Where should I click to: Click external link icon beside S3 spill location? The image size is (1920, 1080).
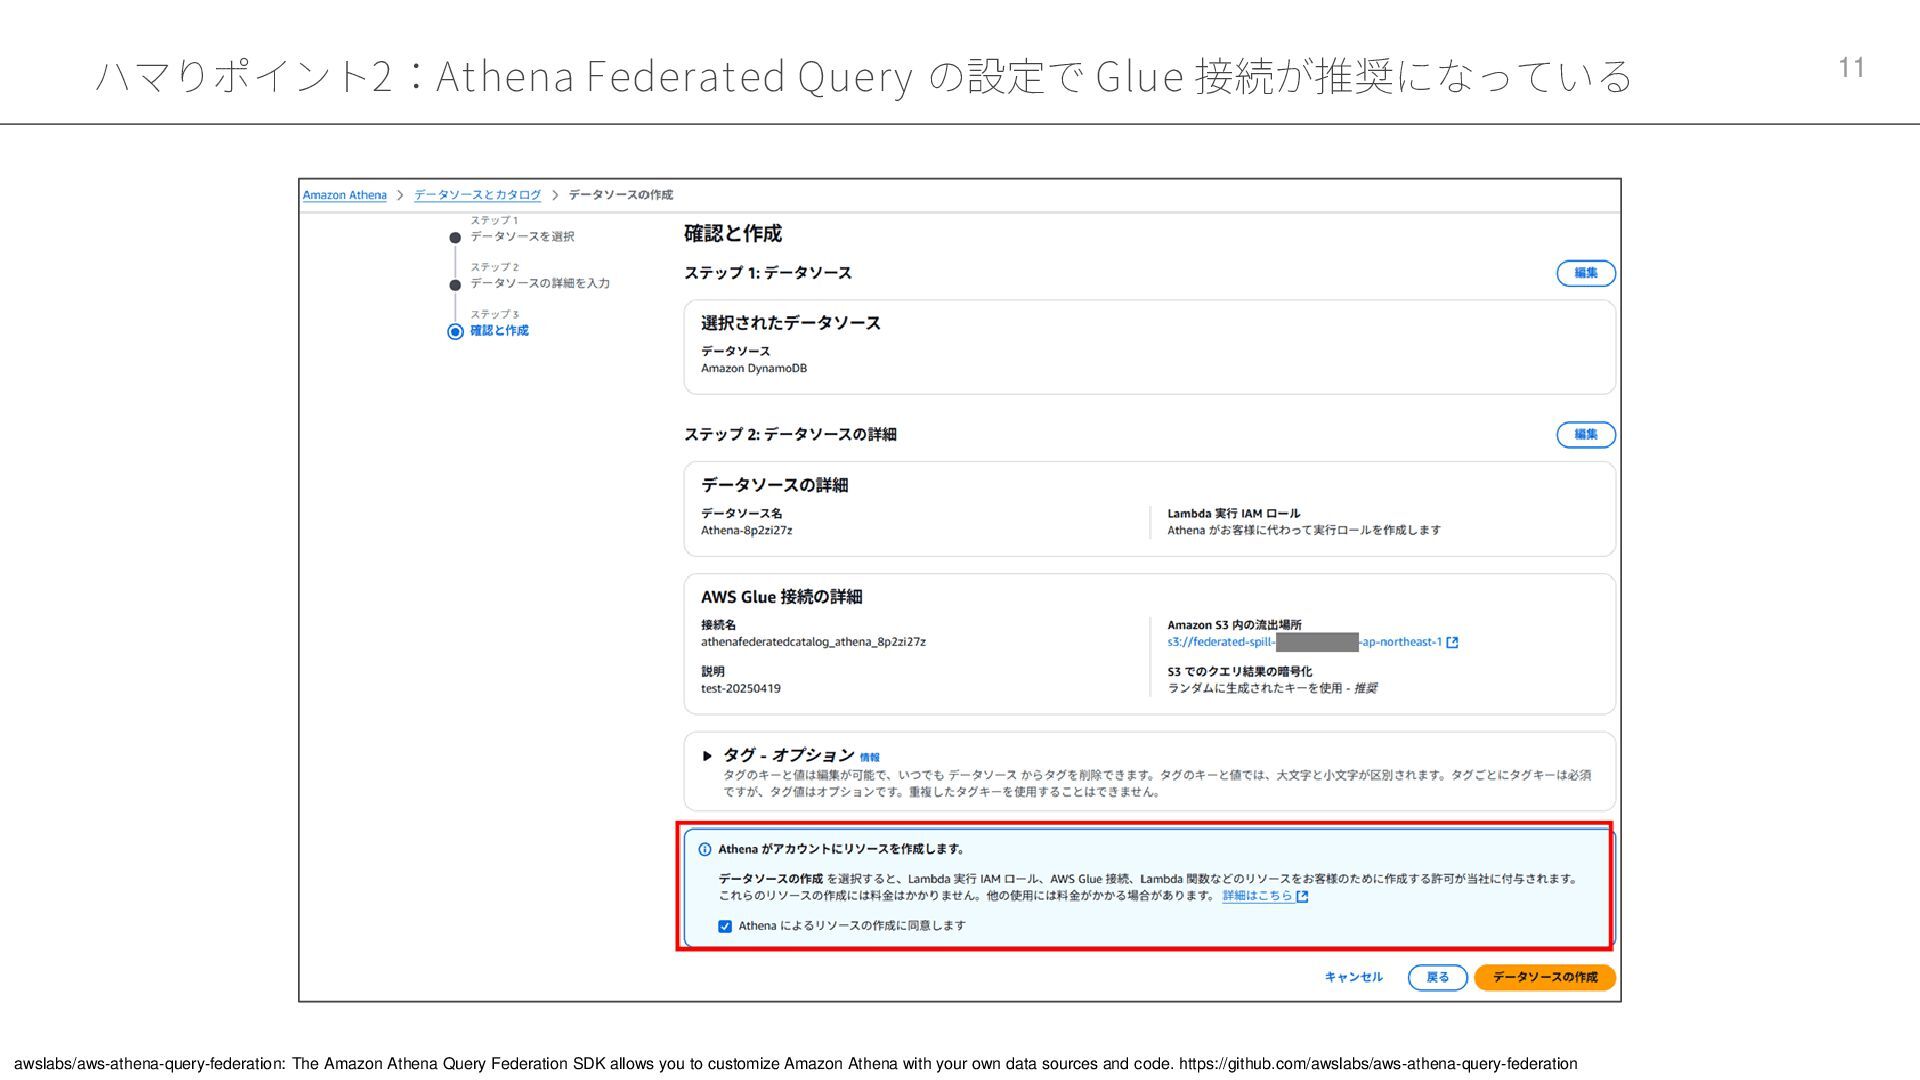click(x=1452, y=643)
